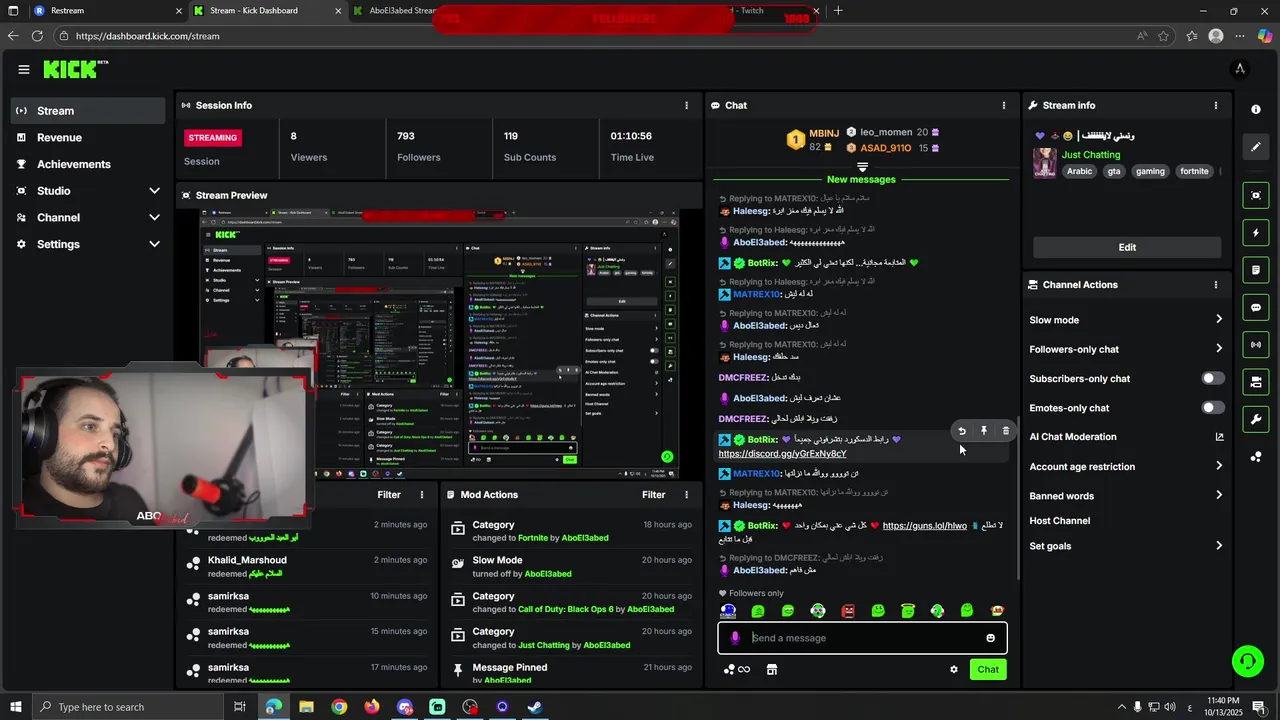This screenshot has width=1280, height=720.
Task: Open Slow mode options
Action: point(1126,320)
